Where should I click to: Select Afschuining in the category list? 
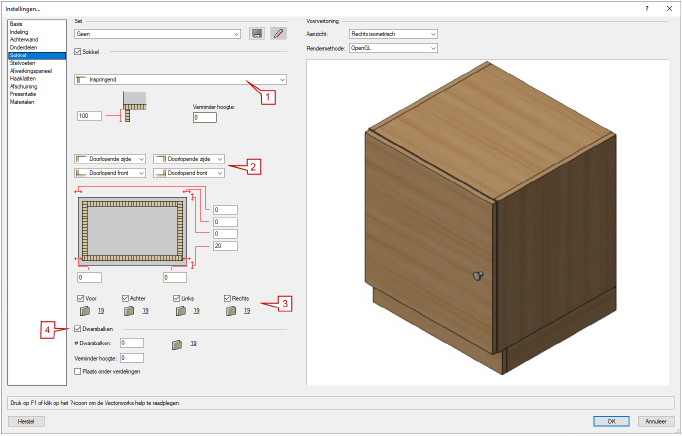point(37,87)
